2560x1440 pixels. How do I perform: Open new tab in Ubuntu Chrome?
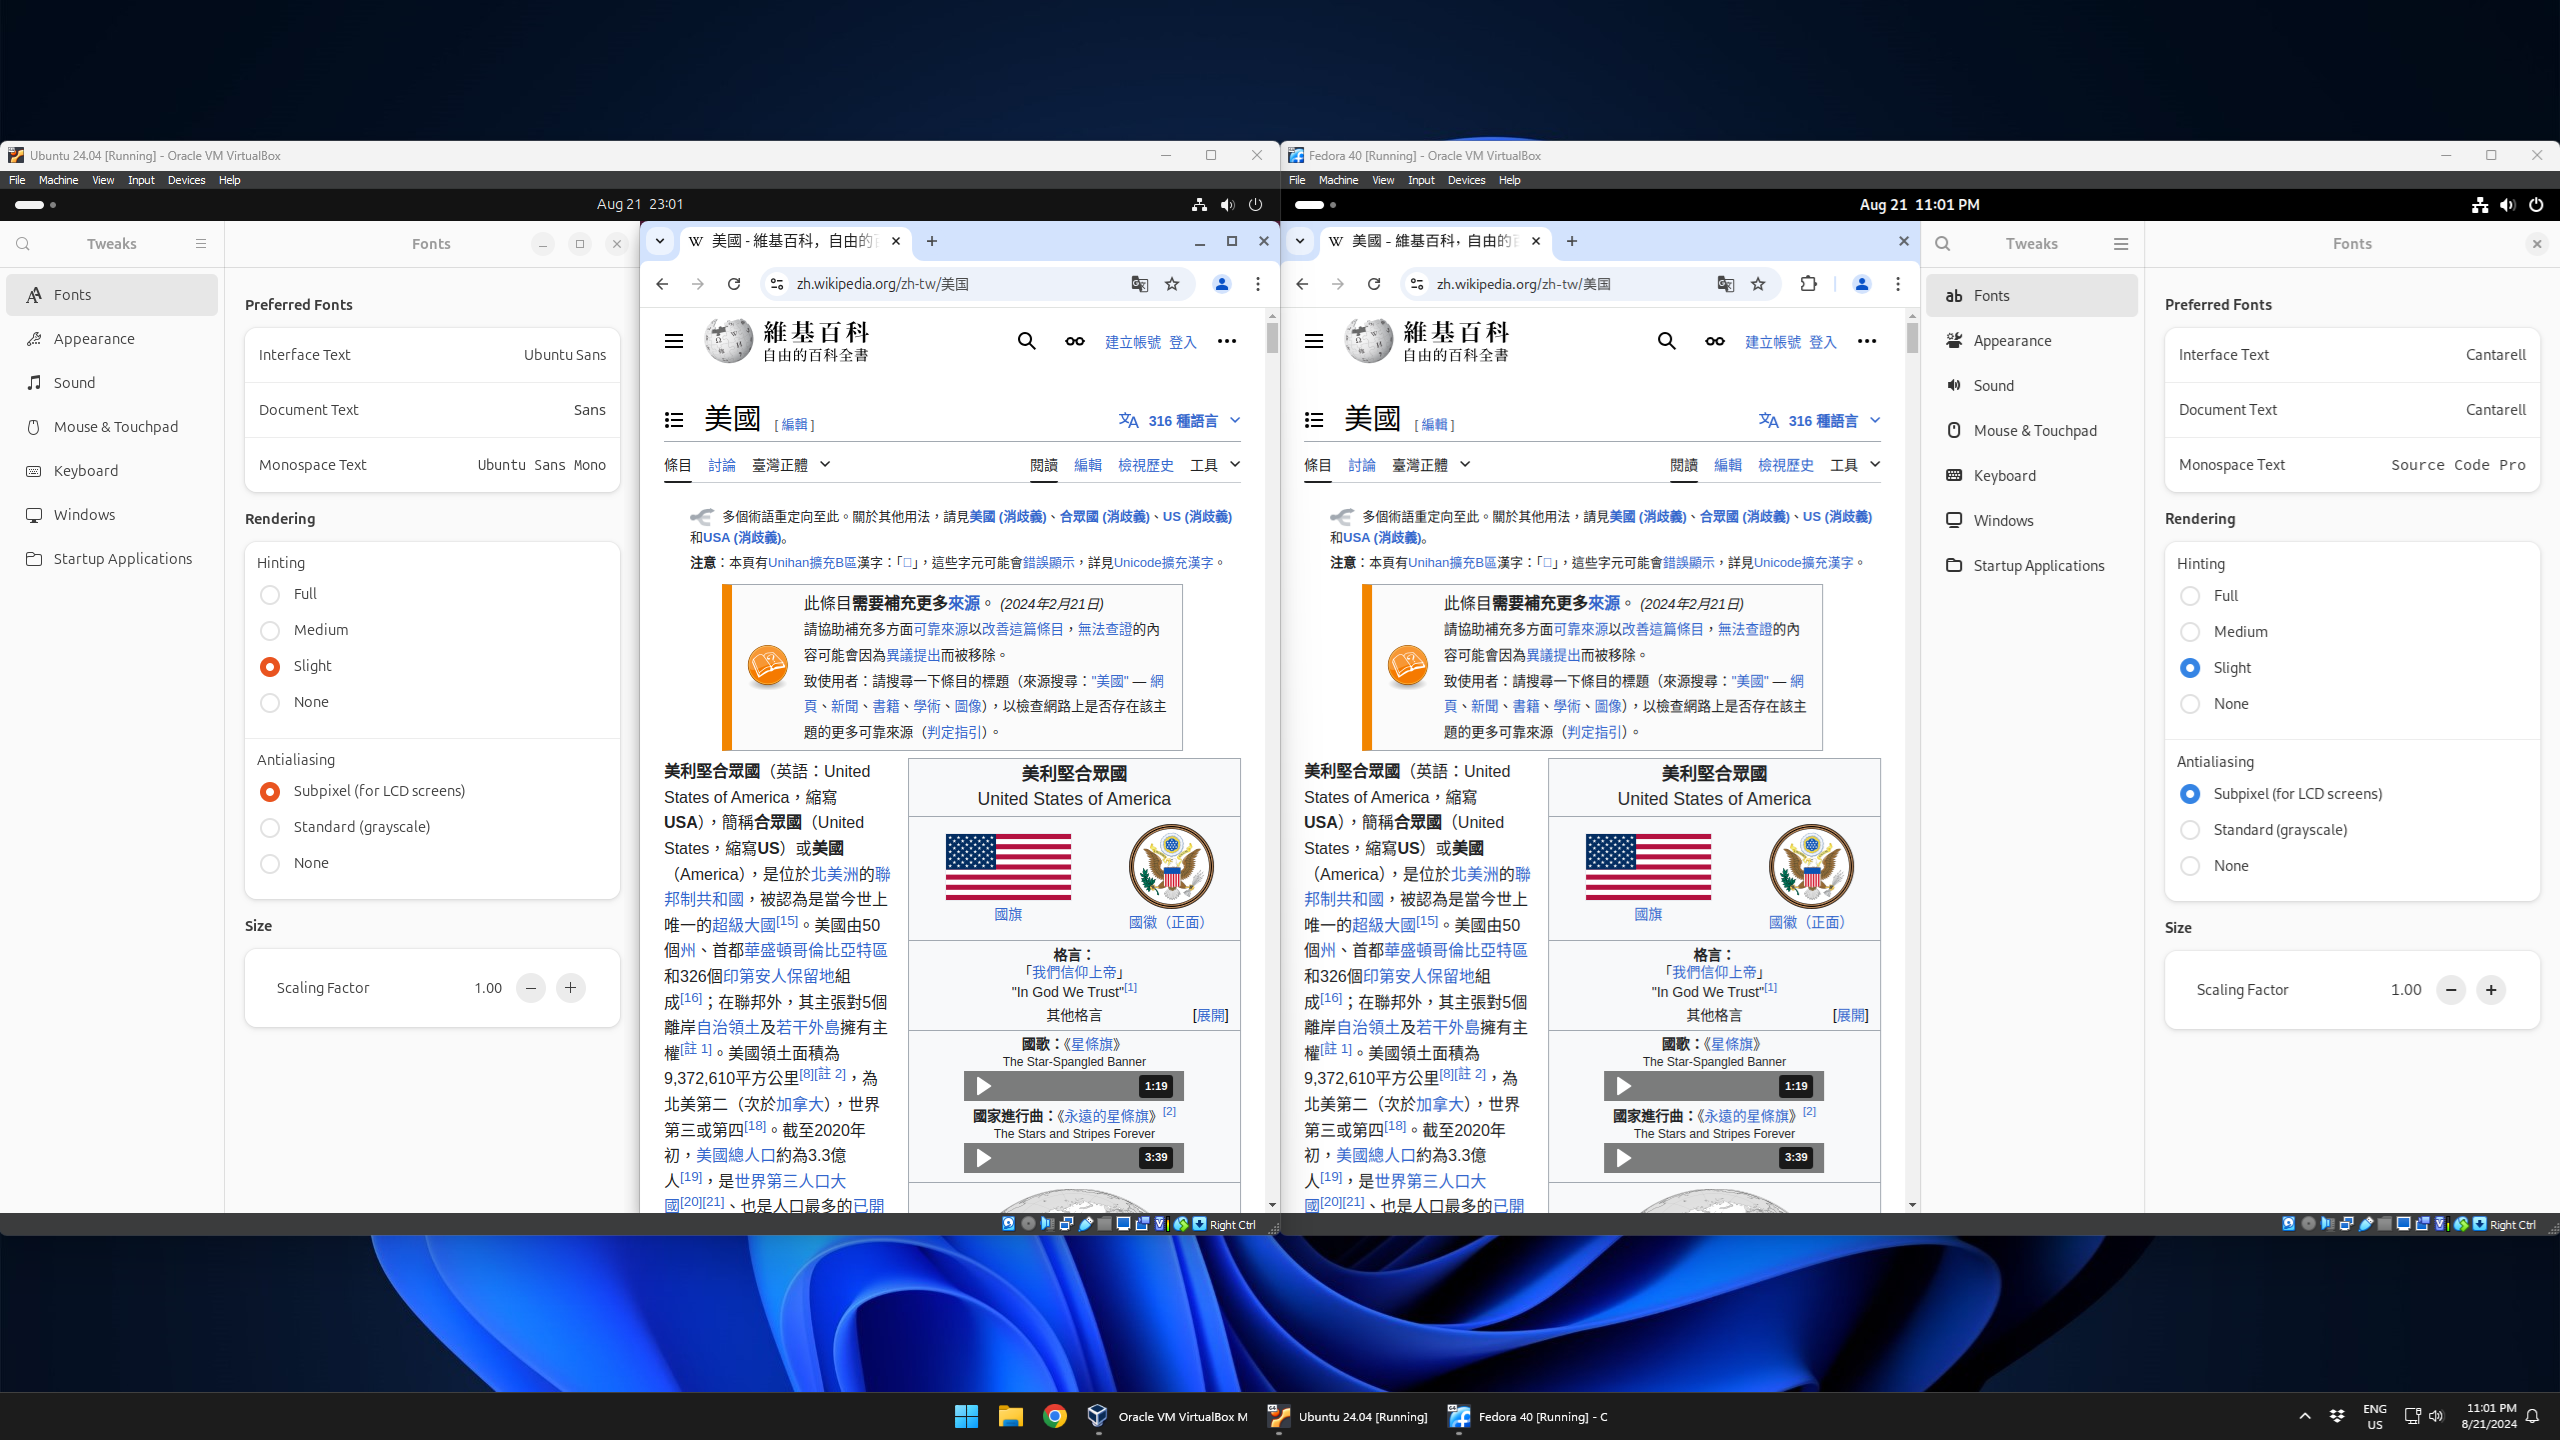click(x=932, y=241)
